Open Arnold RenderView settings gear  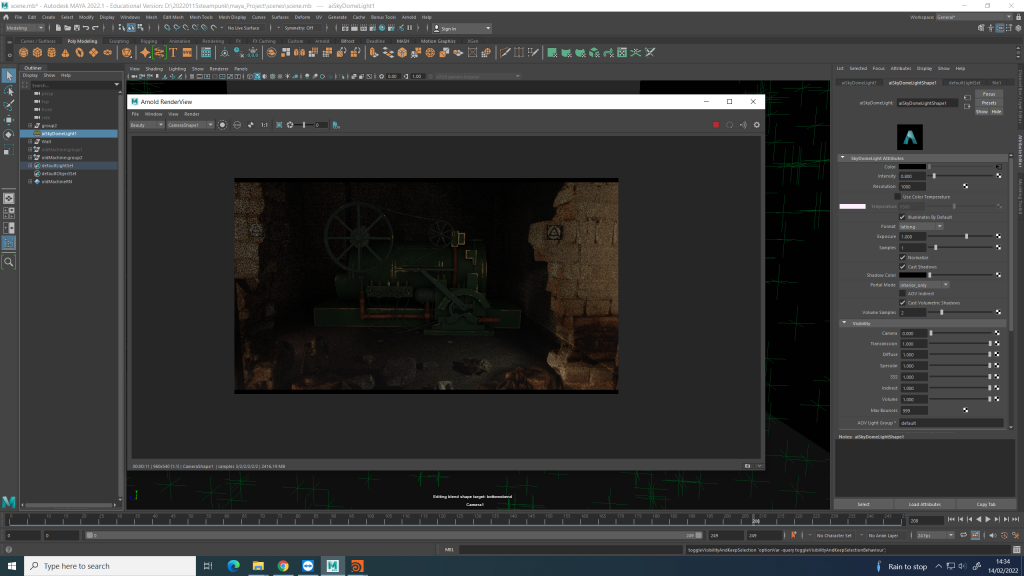[x=757, y=125]
